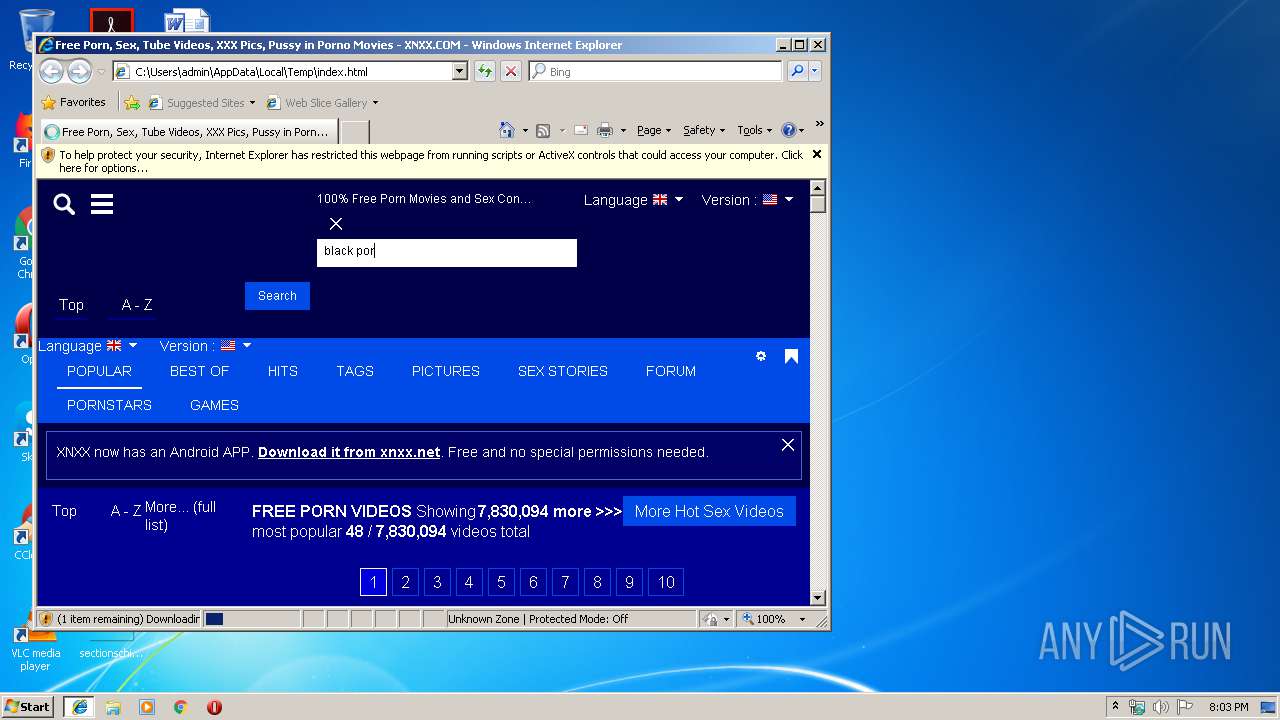1280x720 pixels.
Task: Select the BEST OF tab
Action: coord(199,371)
